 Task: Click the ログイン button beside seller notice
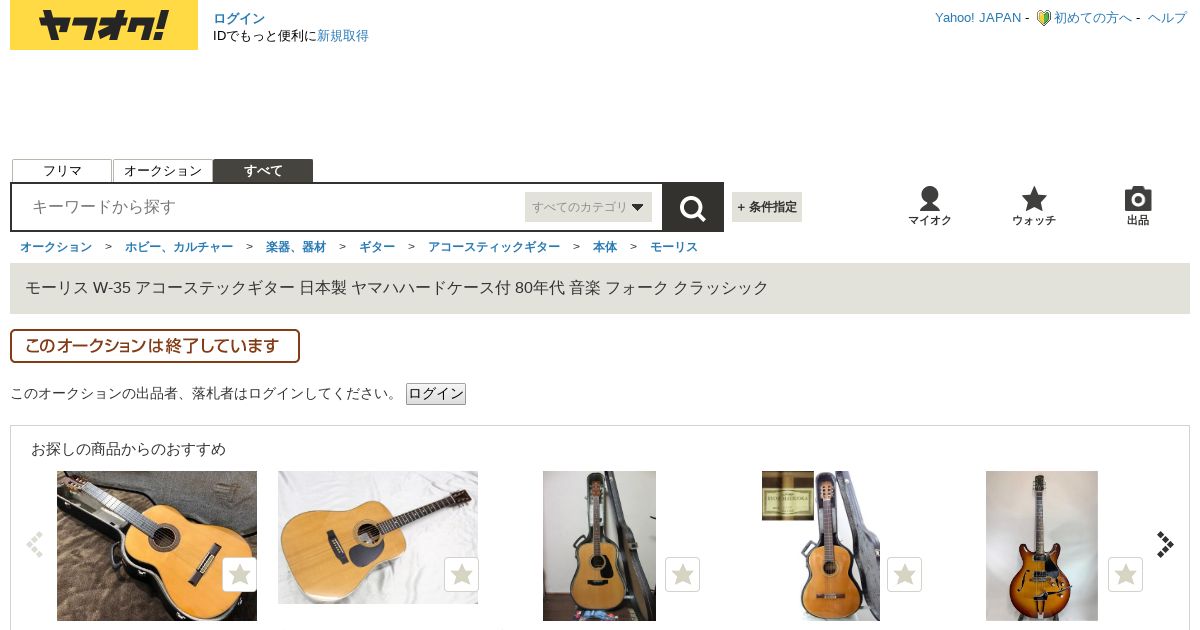pos(436,394)
